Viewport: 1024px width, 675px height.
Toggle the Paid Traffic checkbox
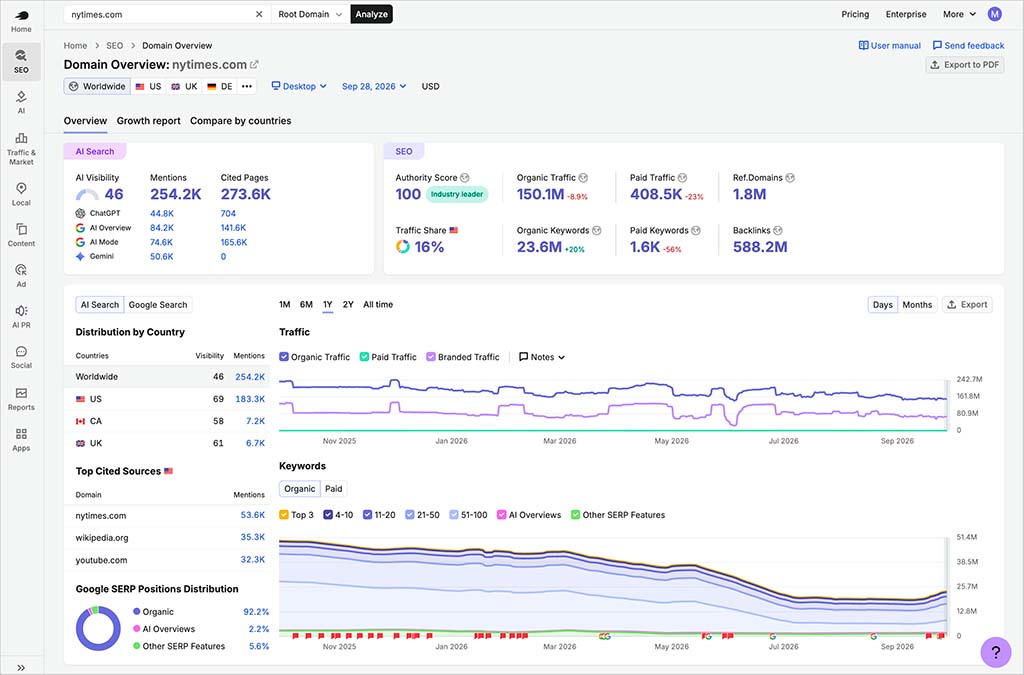(x=364, y=357)
